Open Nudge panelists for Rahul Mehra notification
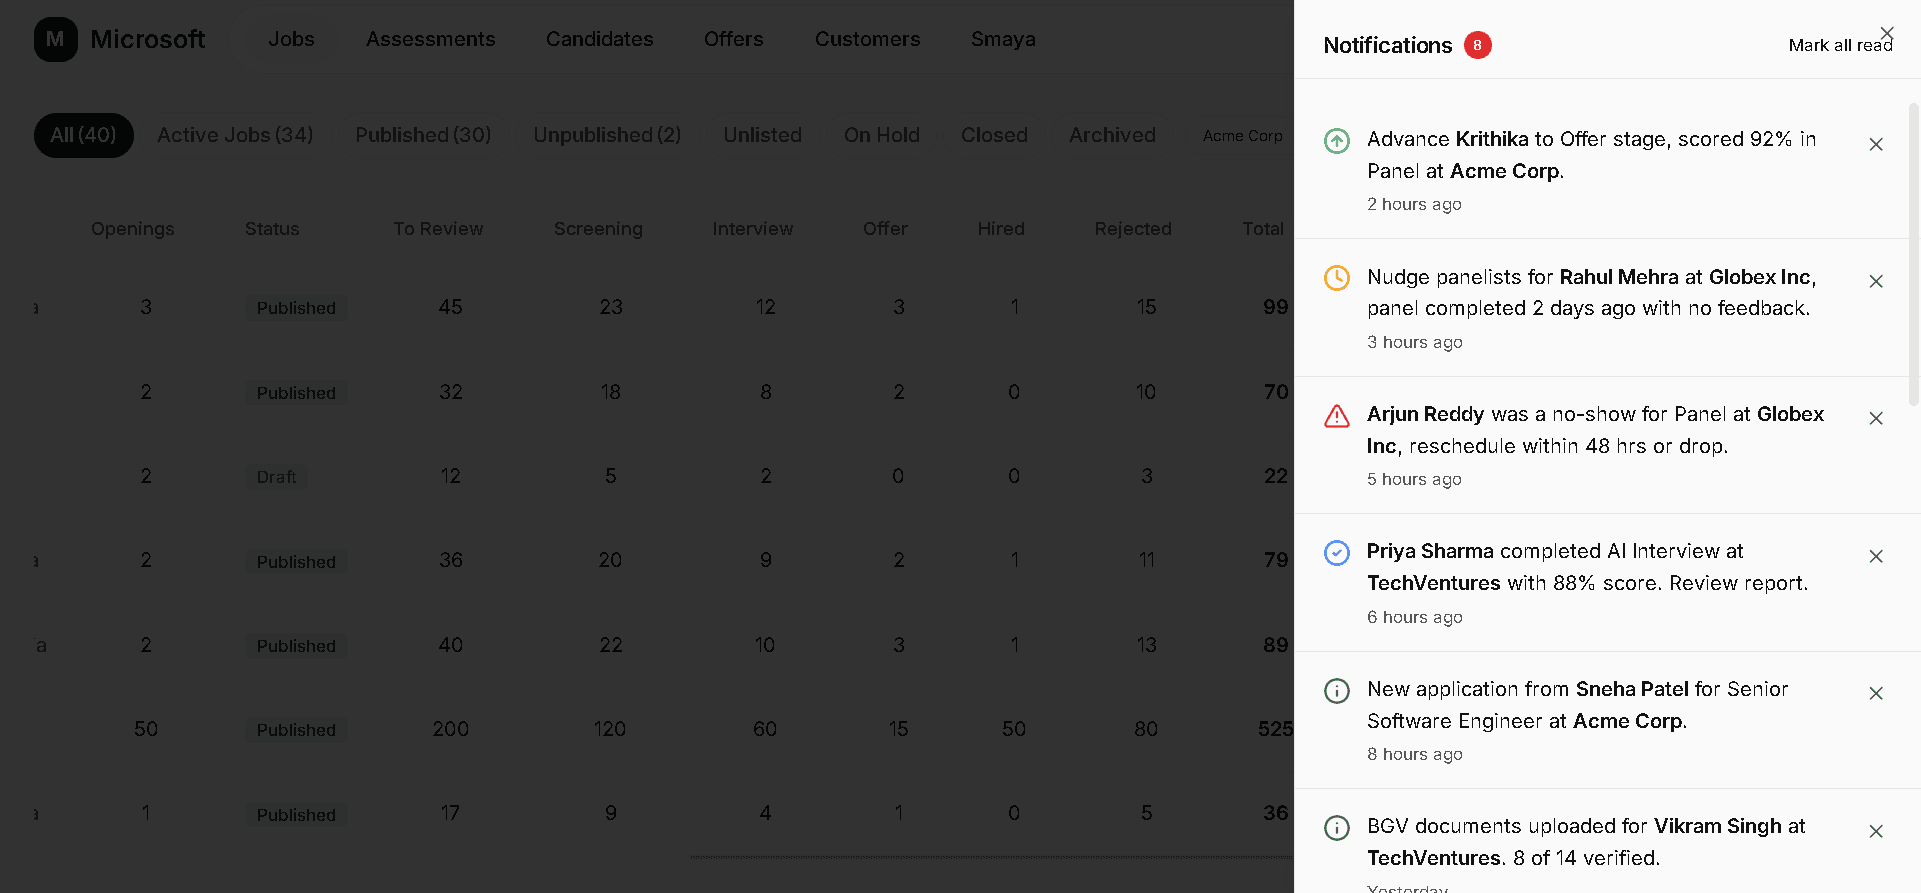The image size is (1921, 893). click(x=1591, y=292)
